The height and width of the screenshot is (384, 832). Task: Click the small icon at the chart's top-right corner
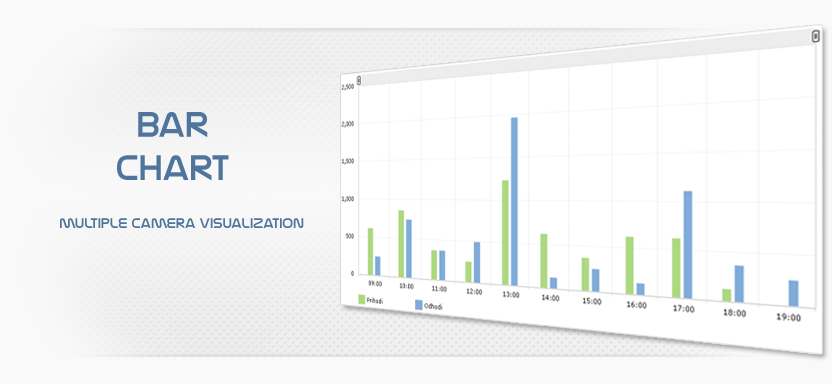(x=816, y=36)
